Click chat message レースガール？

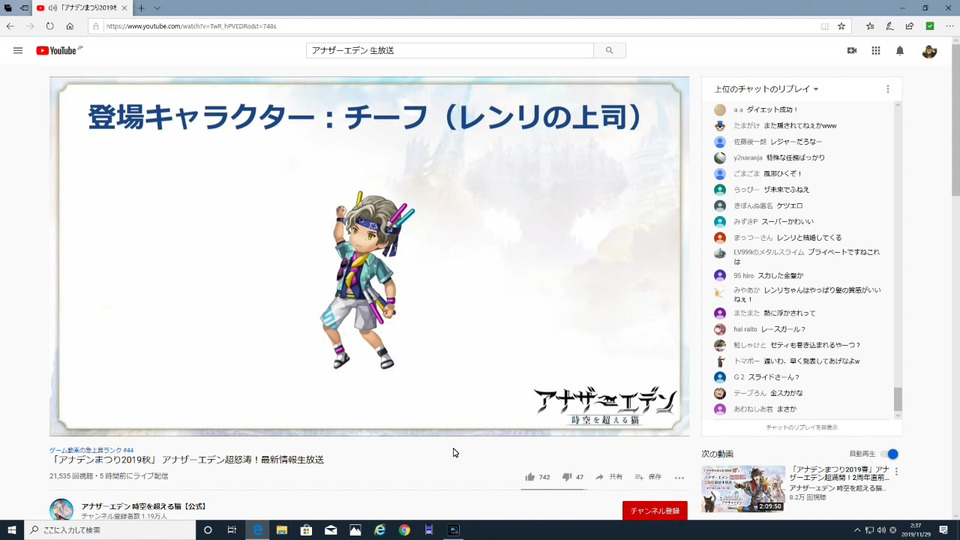[x=783, y=329]
